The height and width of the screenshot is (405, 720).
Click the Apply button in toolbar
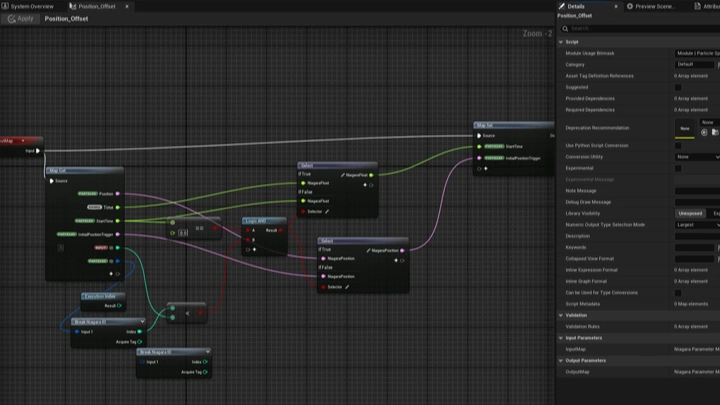(x=20, y=18)
